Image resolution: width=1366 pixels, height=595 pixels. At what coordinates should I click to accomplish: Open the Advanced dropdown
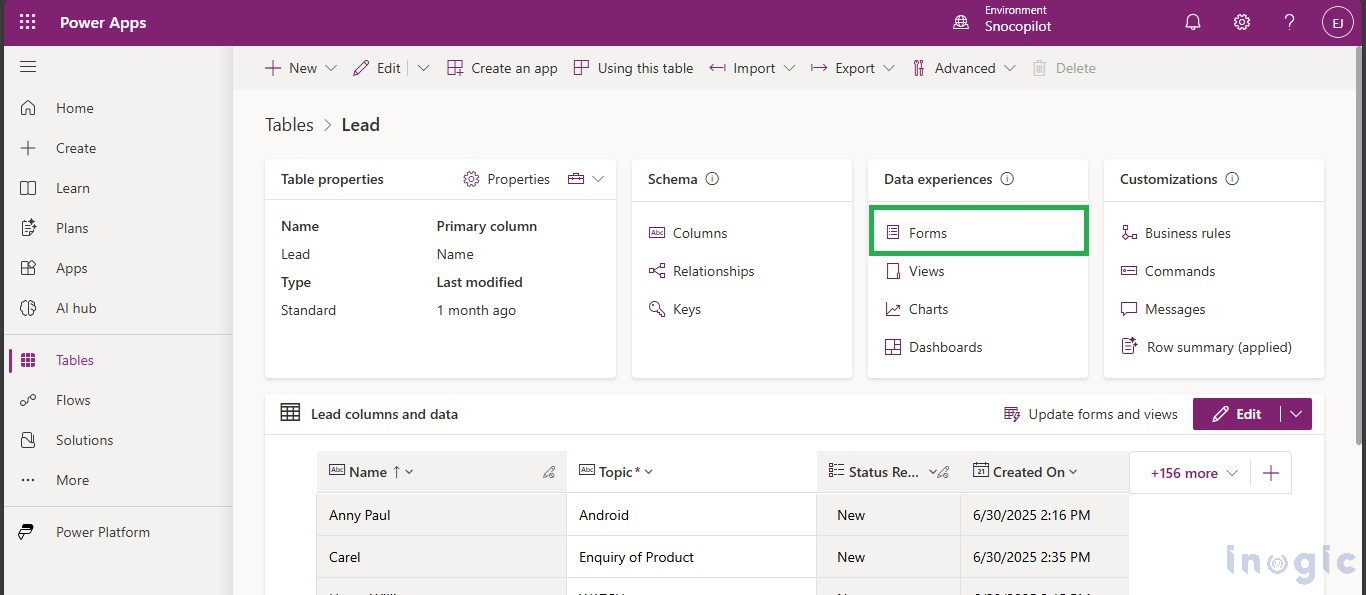click(964, 68)
